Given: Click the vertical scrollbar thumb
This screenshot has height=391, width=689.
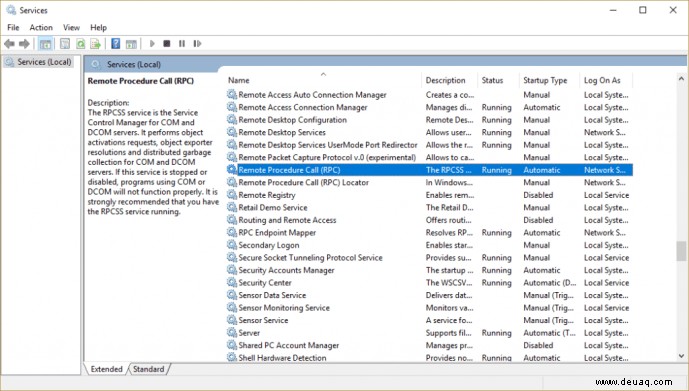Looking at the screenshot, I should [x=681, y=250].
